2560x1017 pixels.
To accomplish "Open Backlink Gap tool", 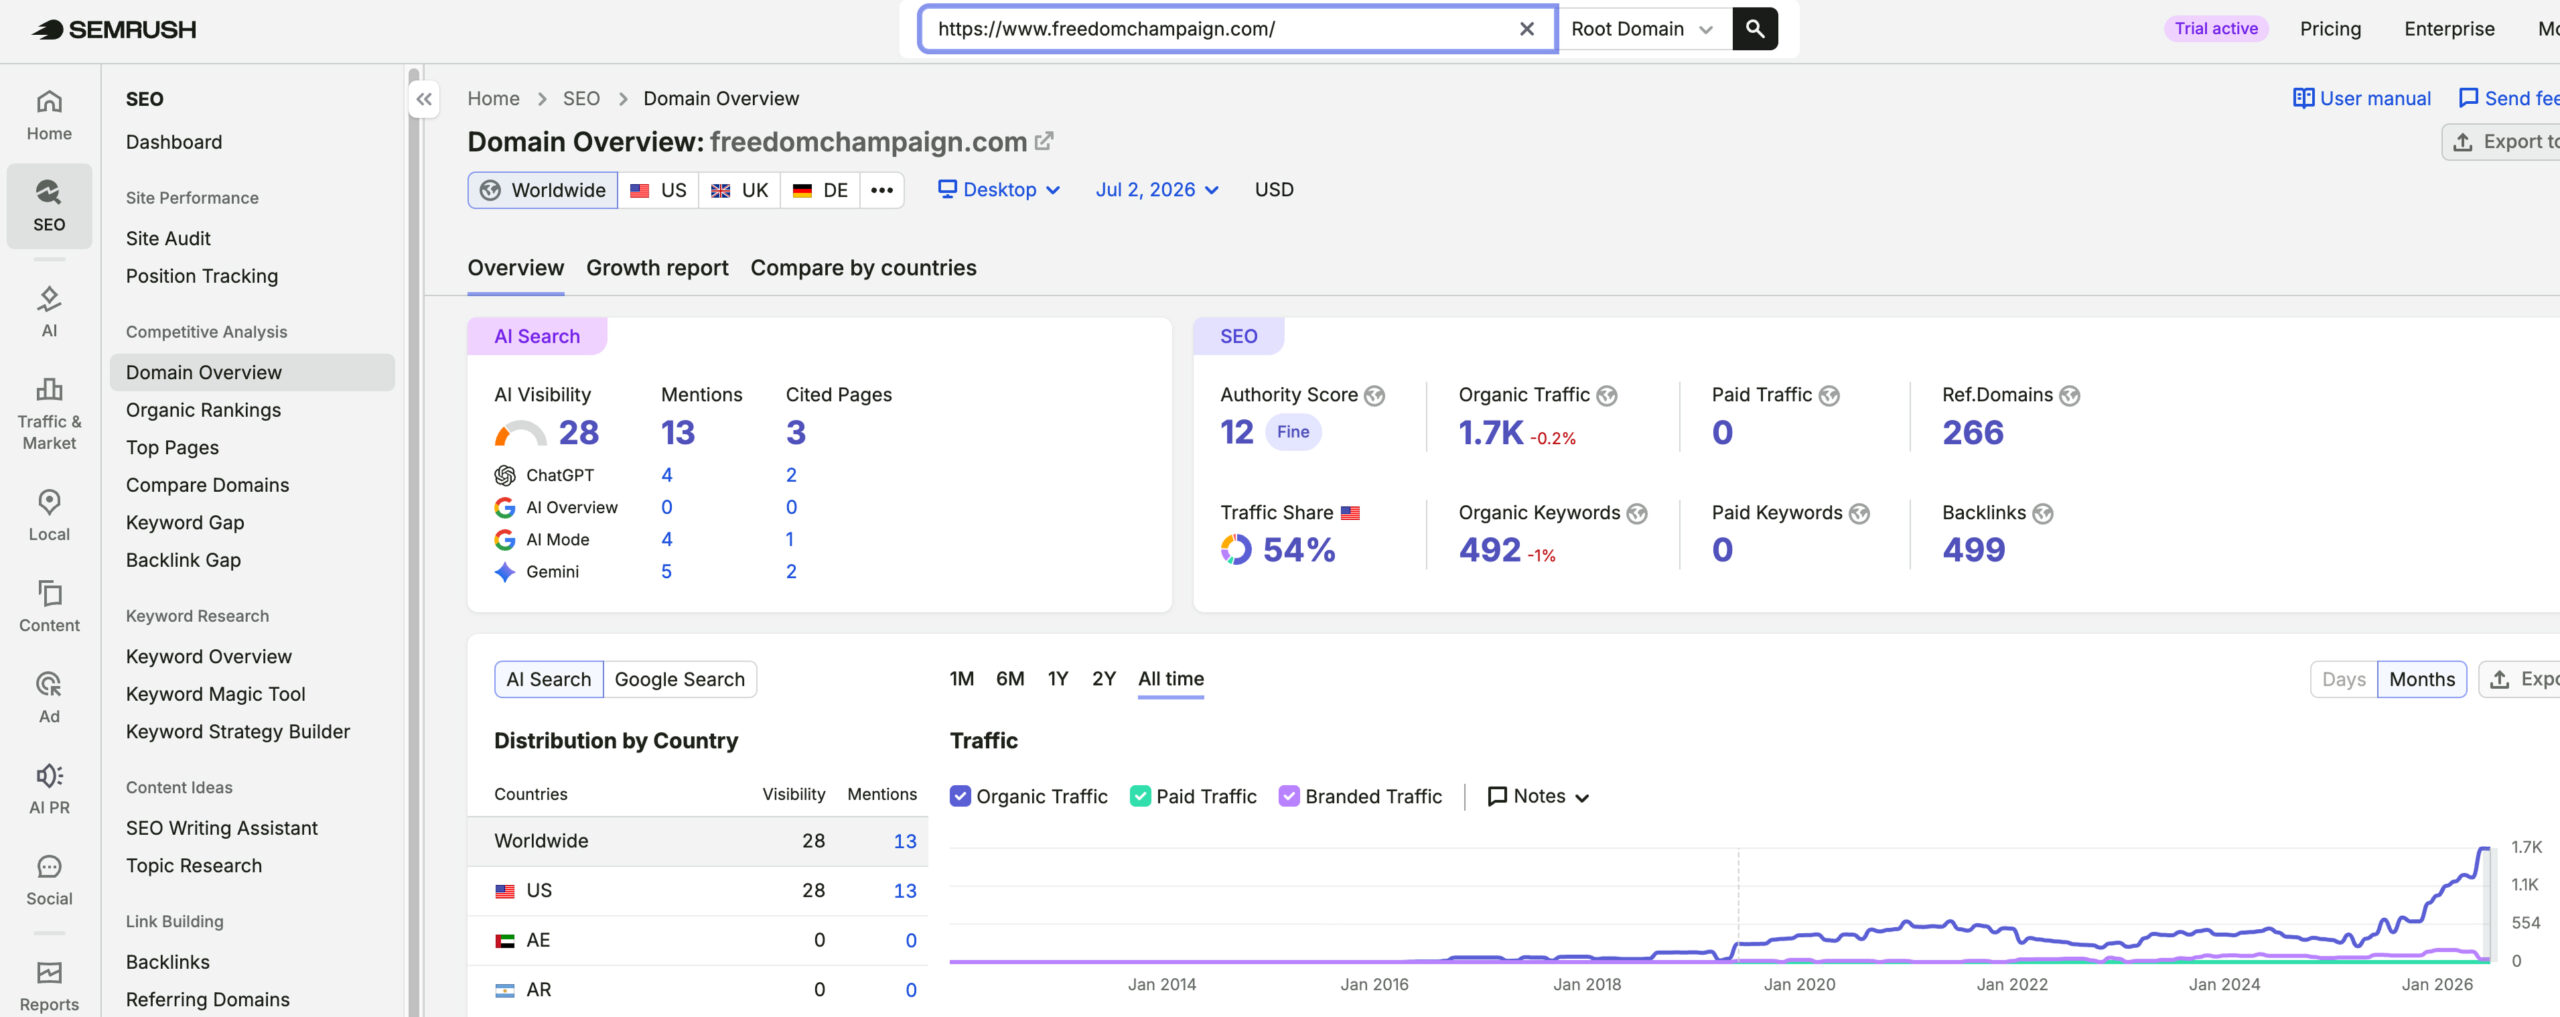I will click(x=183, y=560).
